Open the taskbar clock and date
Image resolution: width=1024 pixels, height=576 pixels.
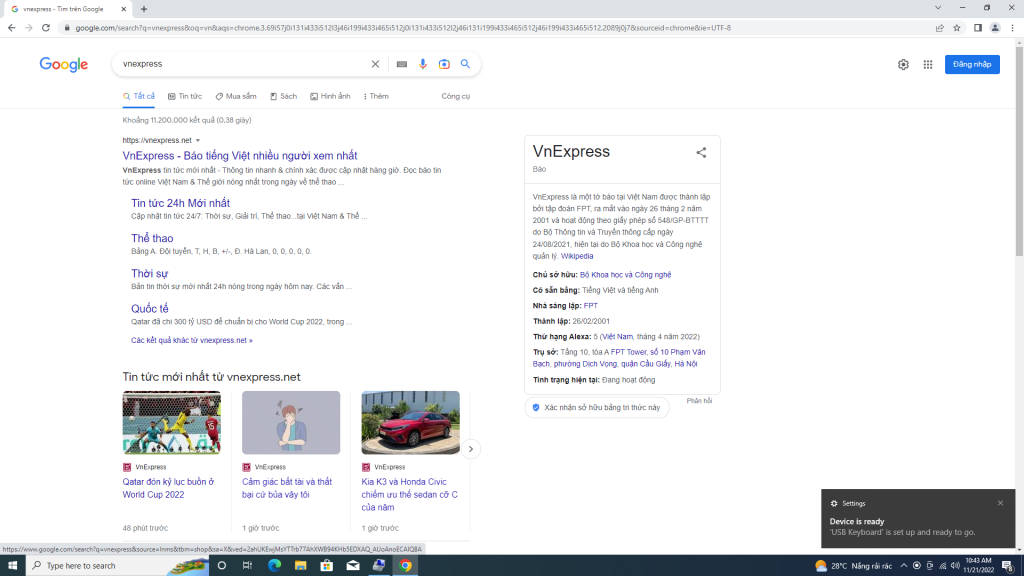pos(978,566)
